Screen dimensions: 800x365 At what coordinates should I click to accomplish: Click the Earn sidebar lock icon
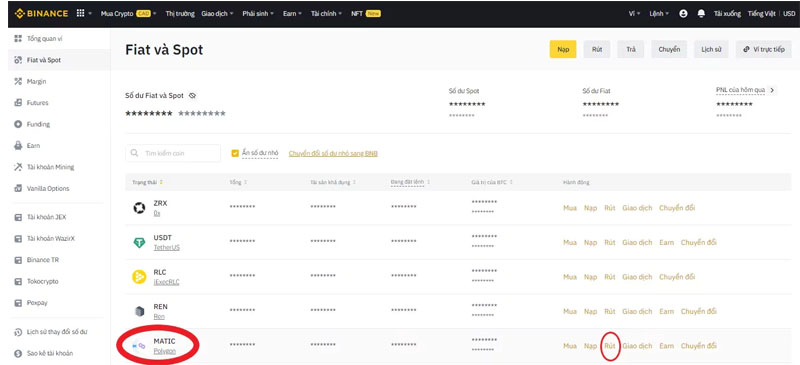coord(18,145)
